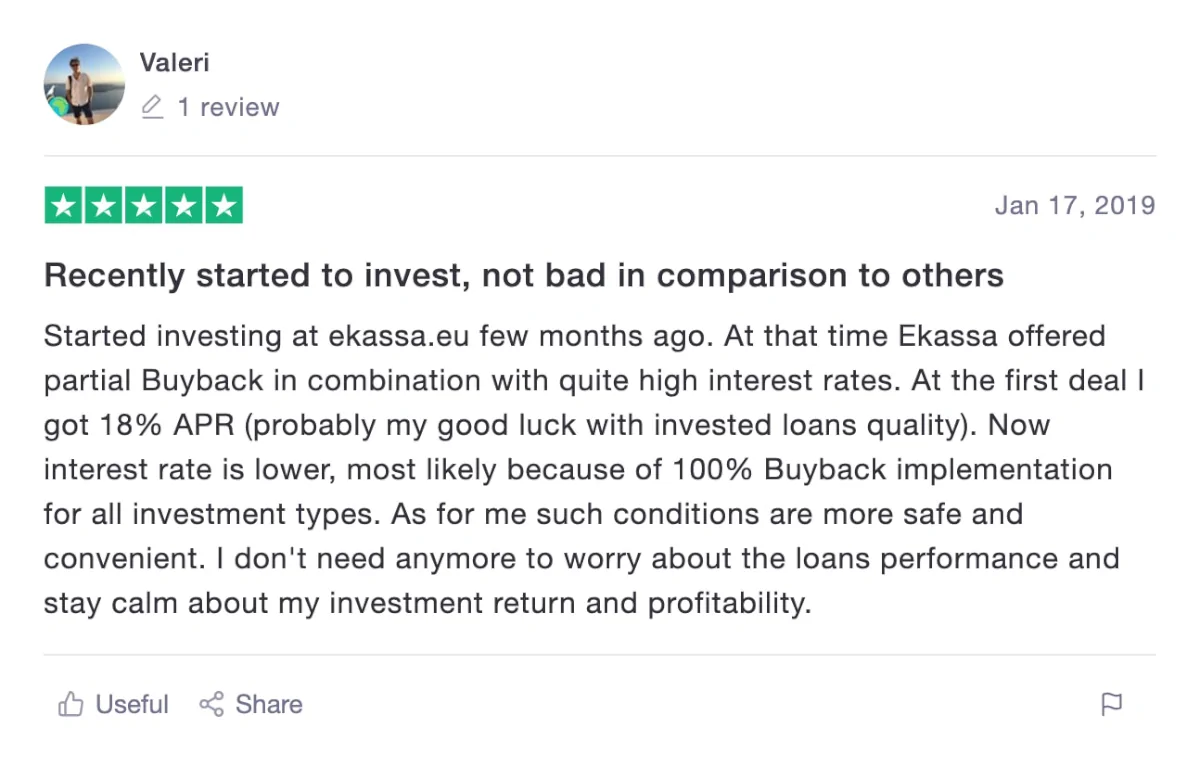Click the pencil icon beside 1 review
Viewport: 1200px width, 766px height.
click(152, 107)
